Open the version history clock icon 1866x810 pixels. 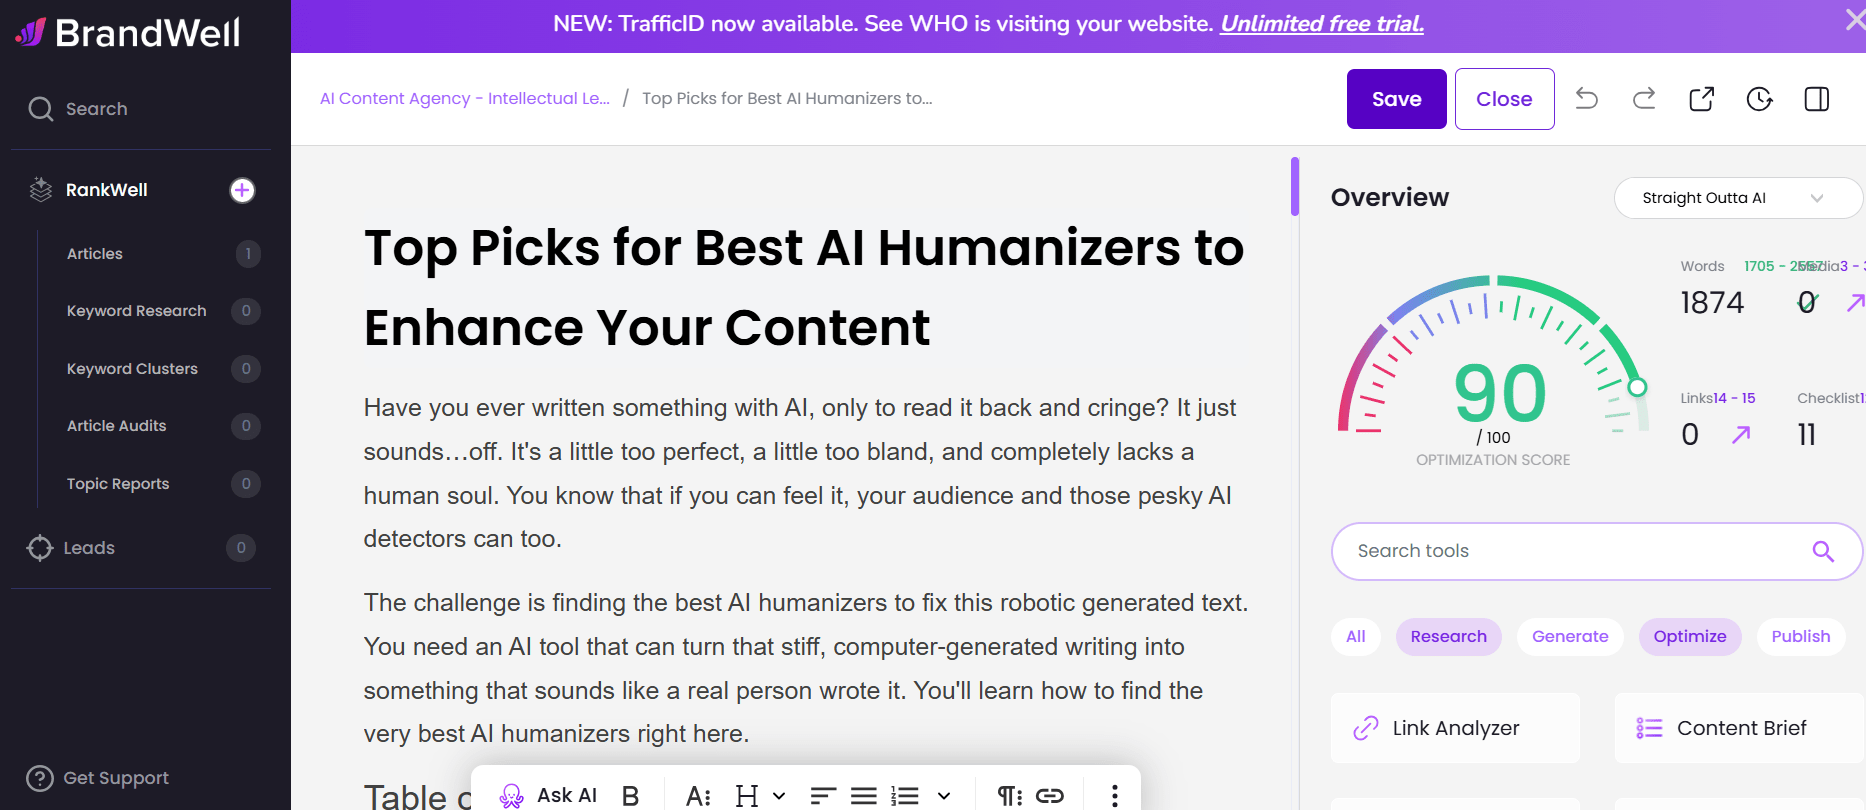click(x=1759, y=99)
